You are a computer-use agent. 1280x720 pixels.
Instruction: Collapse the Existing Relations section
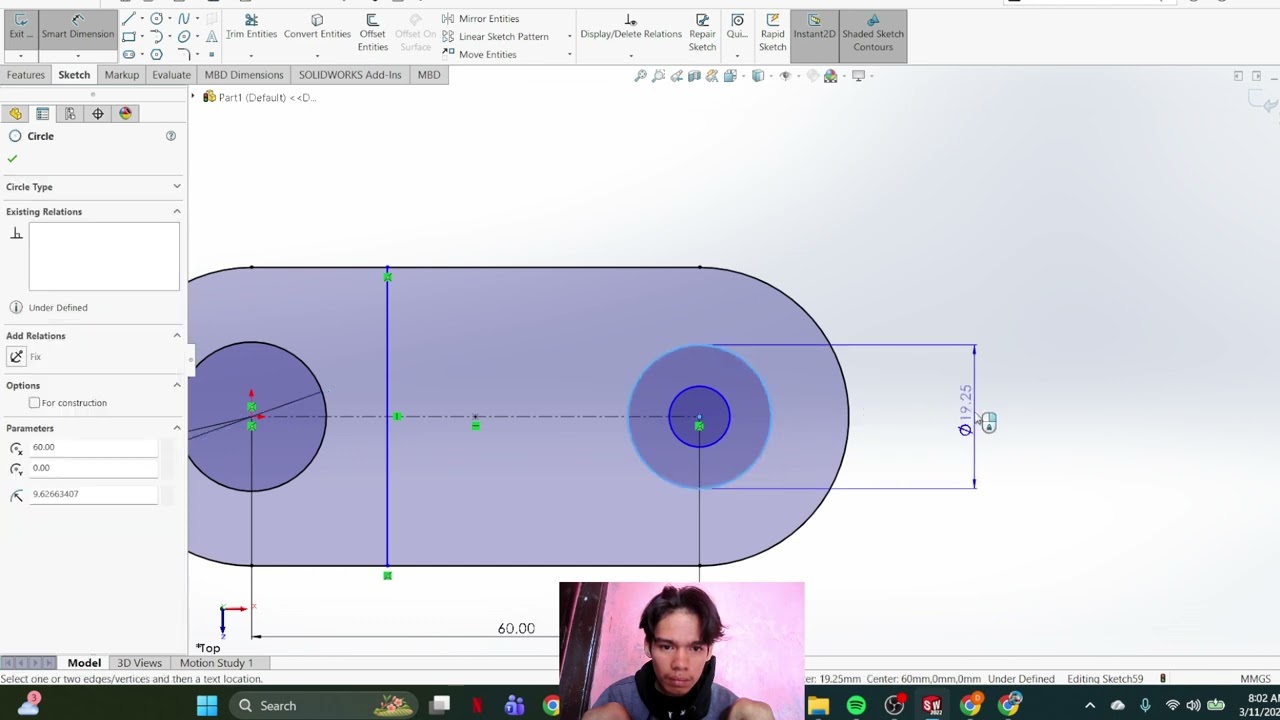tap(177, 212)
